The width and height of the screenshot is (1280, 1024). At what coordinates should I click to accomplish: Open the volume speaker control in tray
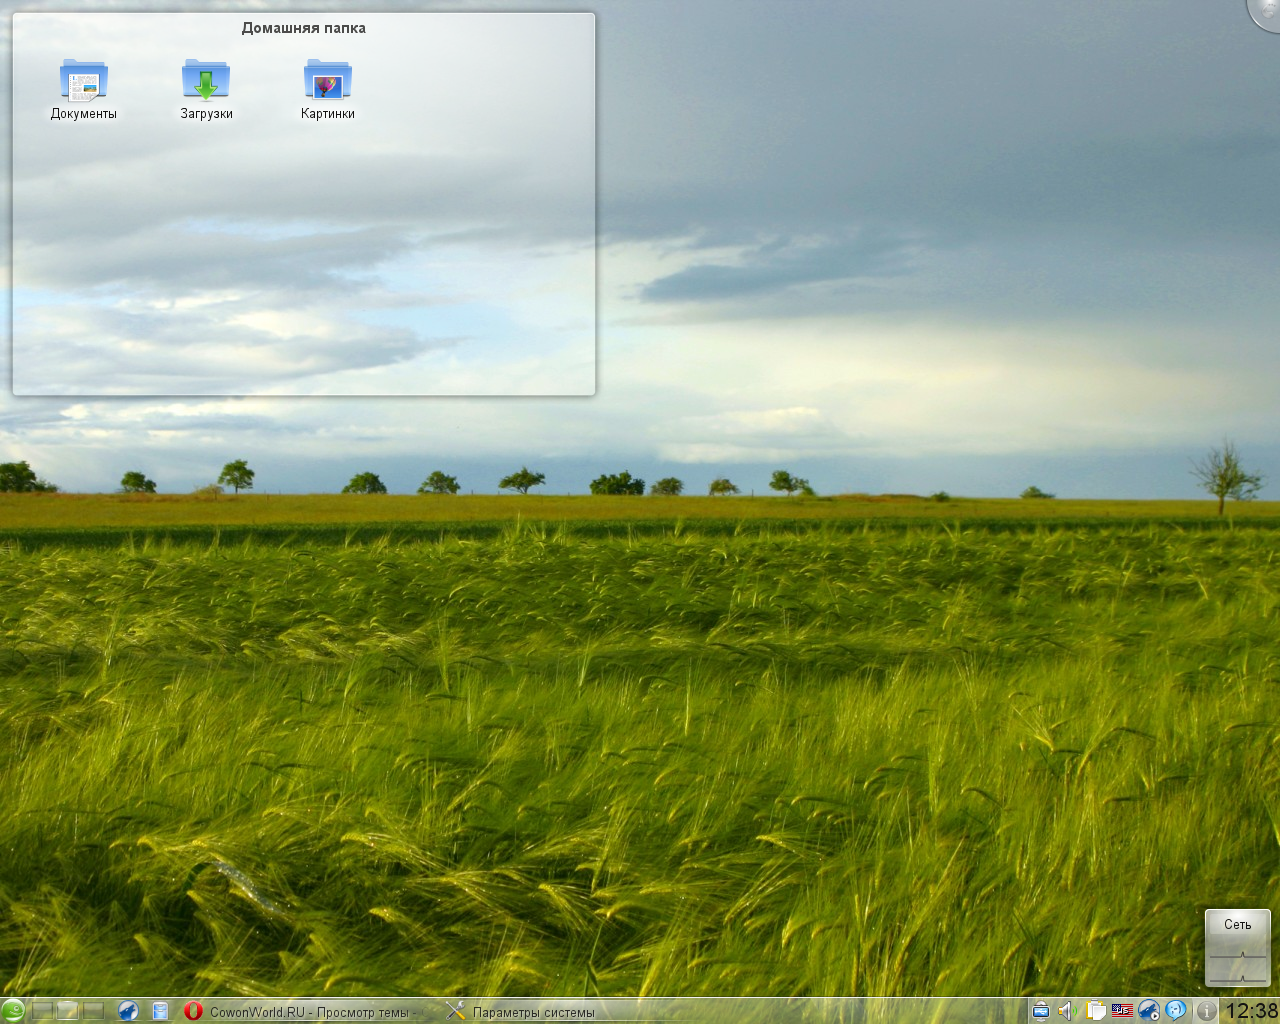pos(1066,1011)
